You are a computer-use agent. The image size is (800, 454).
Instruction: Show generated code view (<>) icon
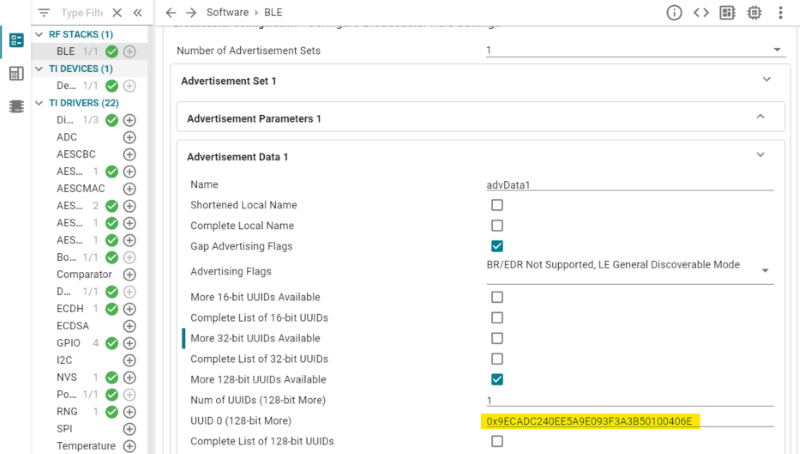click(x=702, y=13)
